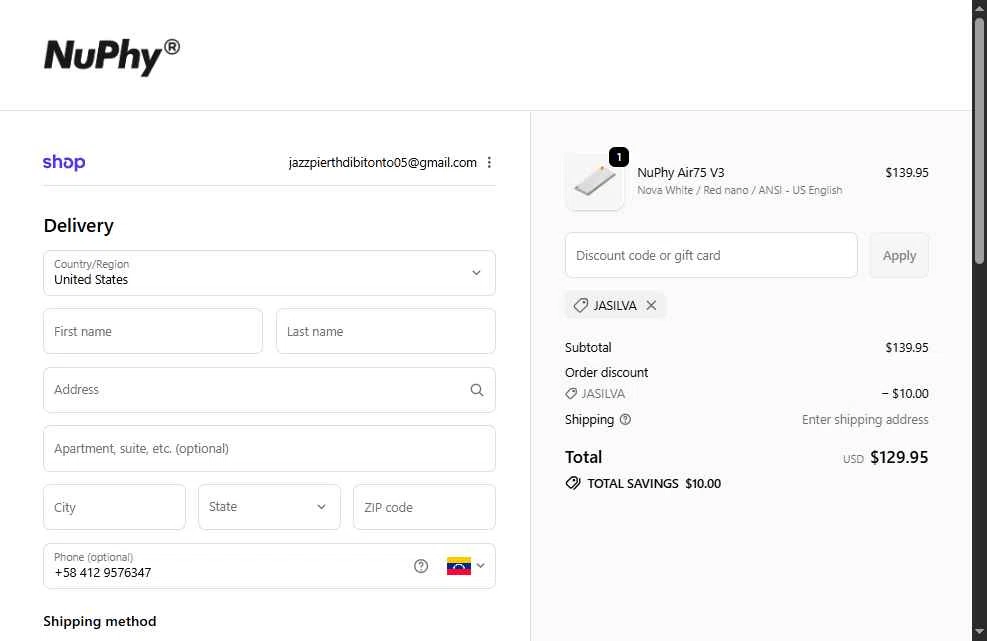
Task: Click the page vertical scrollbar
Action: click(979, 140)
